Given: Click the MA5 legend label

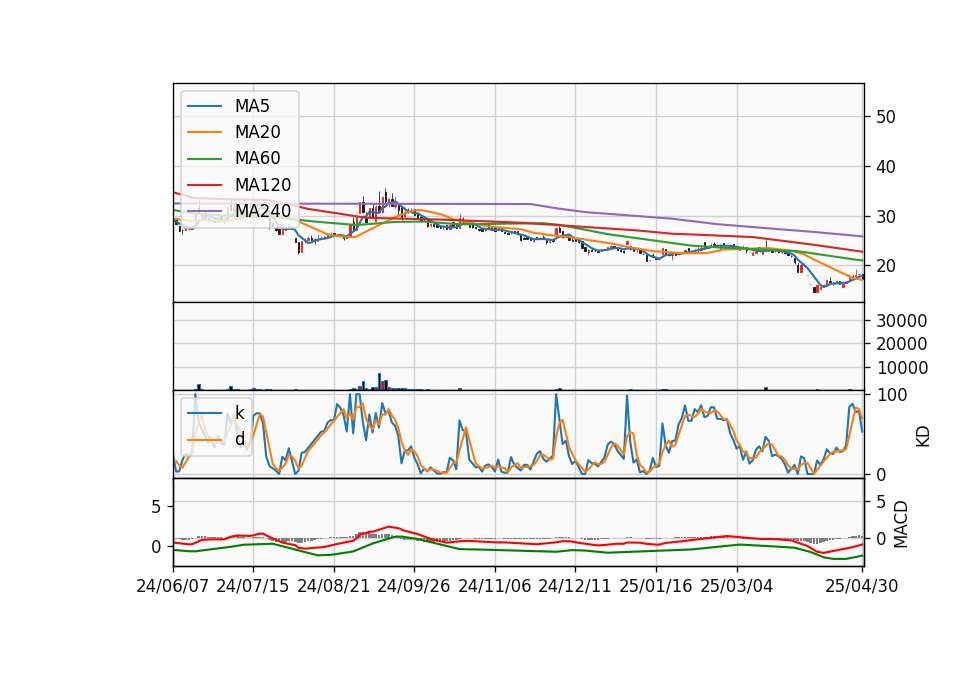Looking at the screenshot, I should [x=252, y=106].
